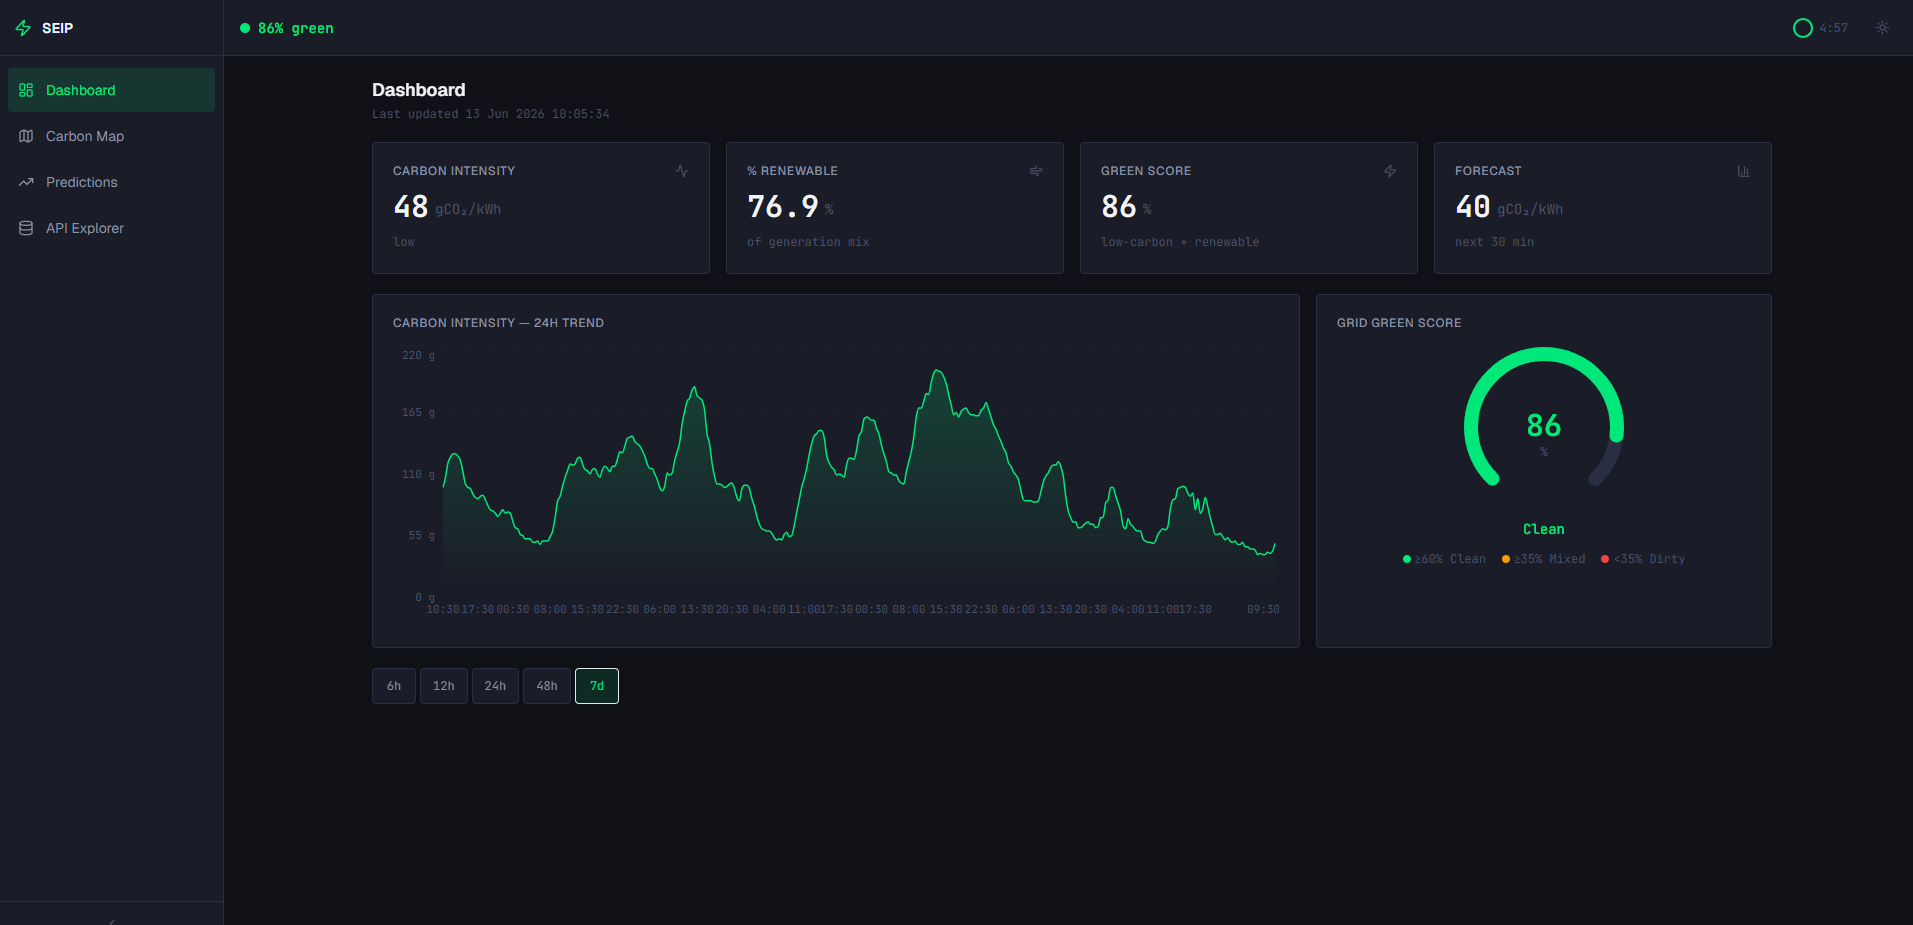Click the "Green Score" card title
Viewport: 1913px width, 925px height.
pyautogui.click(x=1146, y=171)
